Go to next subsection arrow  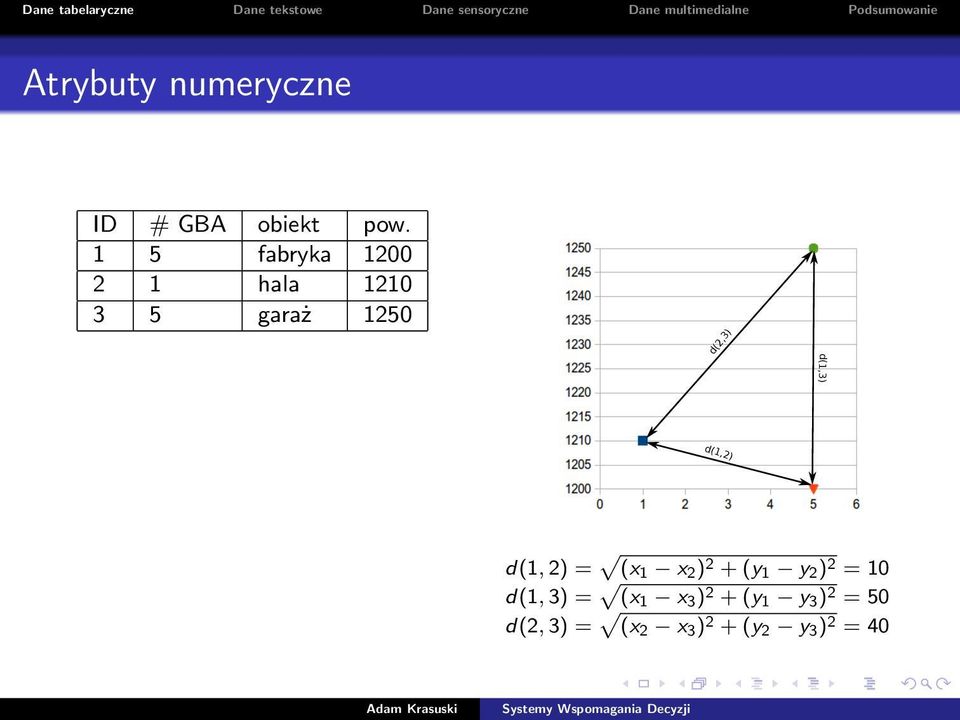click(x=775, y=683)
